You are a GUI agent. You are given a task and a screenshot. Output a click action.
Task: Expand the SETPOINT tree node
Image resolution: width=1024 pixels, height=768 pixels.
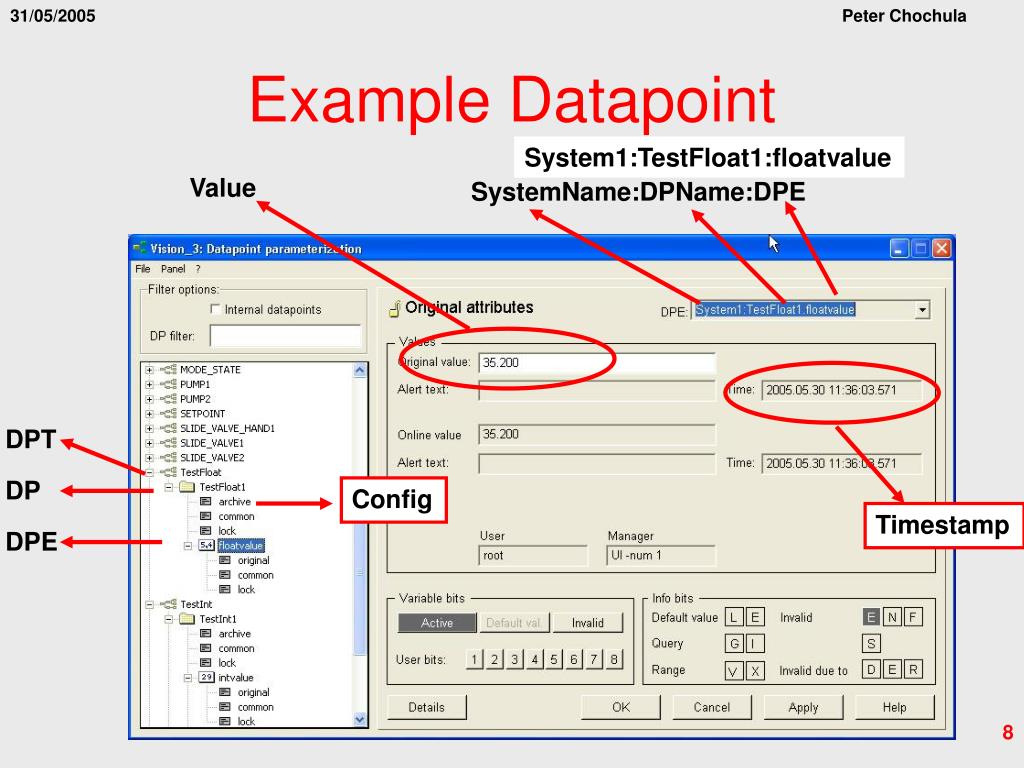point(150,414)
